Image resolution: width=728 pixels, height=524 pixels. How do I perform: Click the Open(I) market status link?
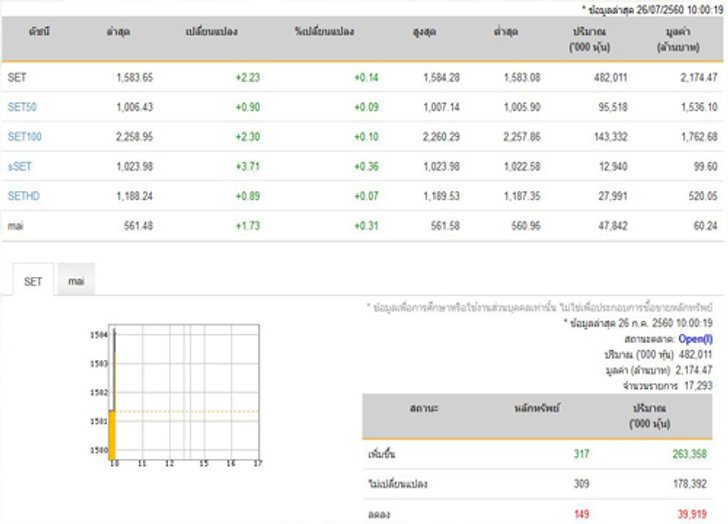coord(696,339)
